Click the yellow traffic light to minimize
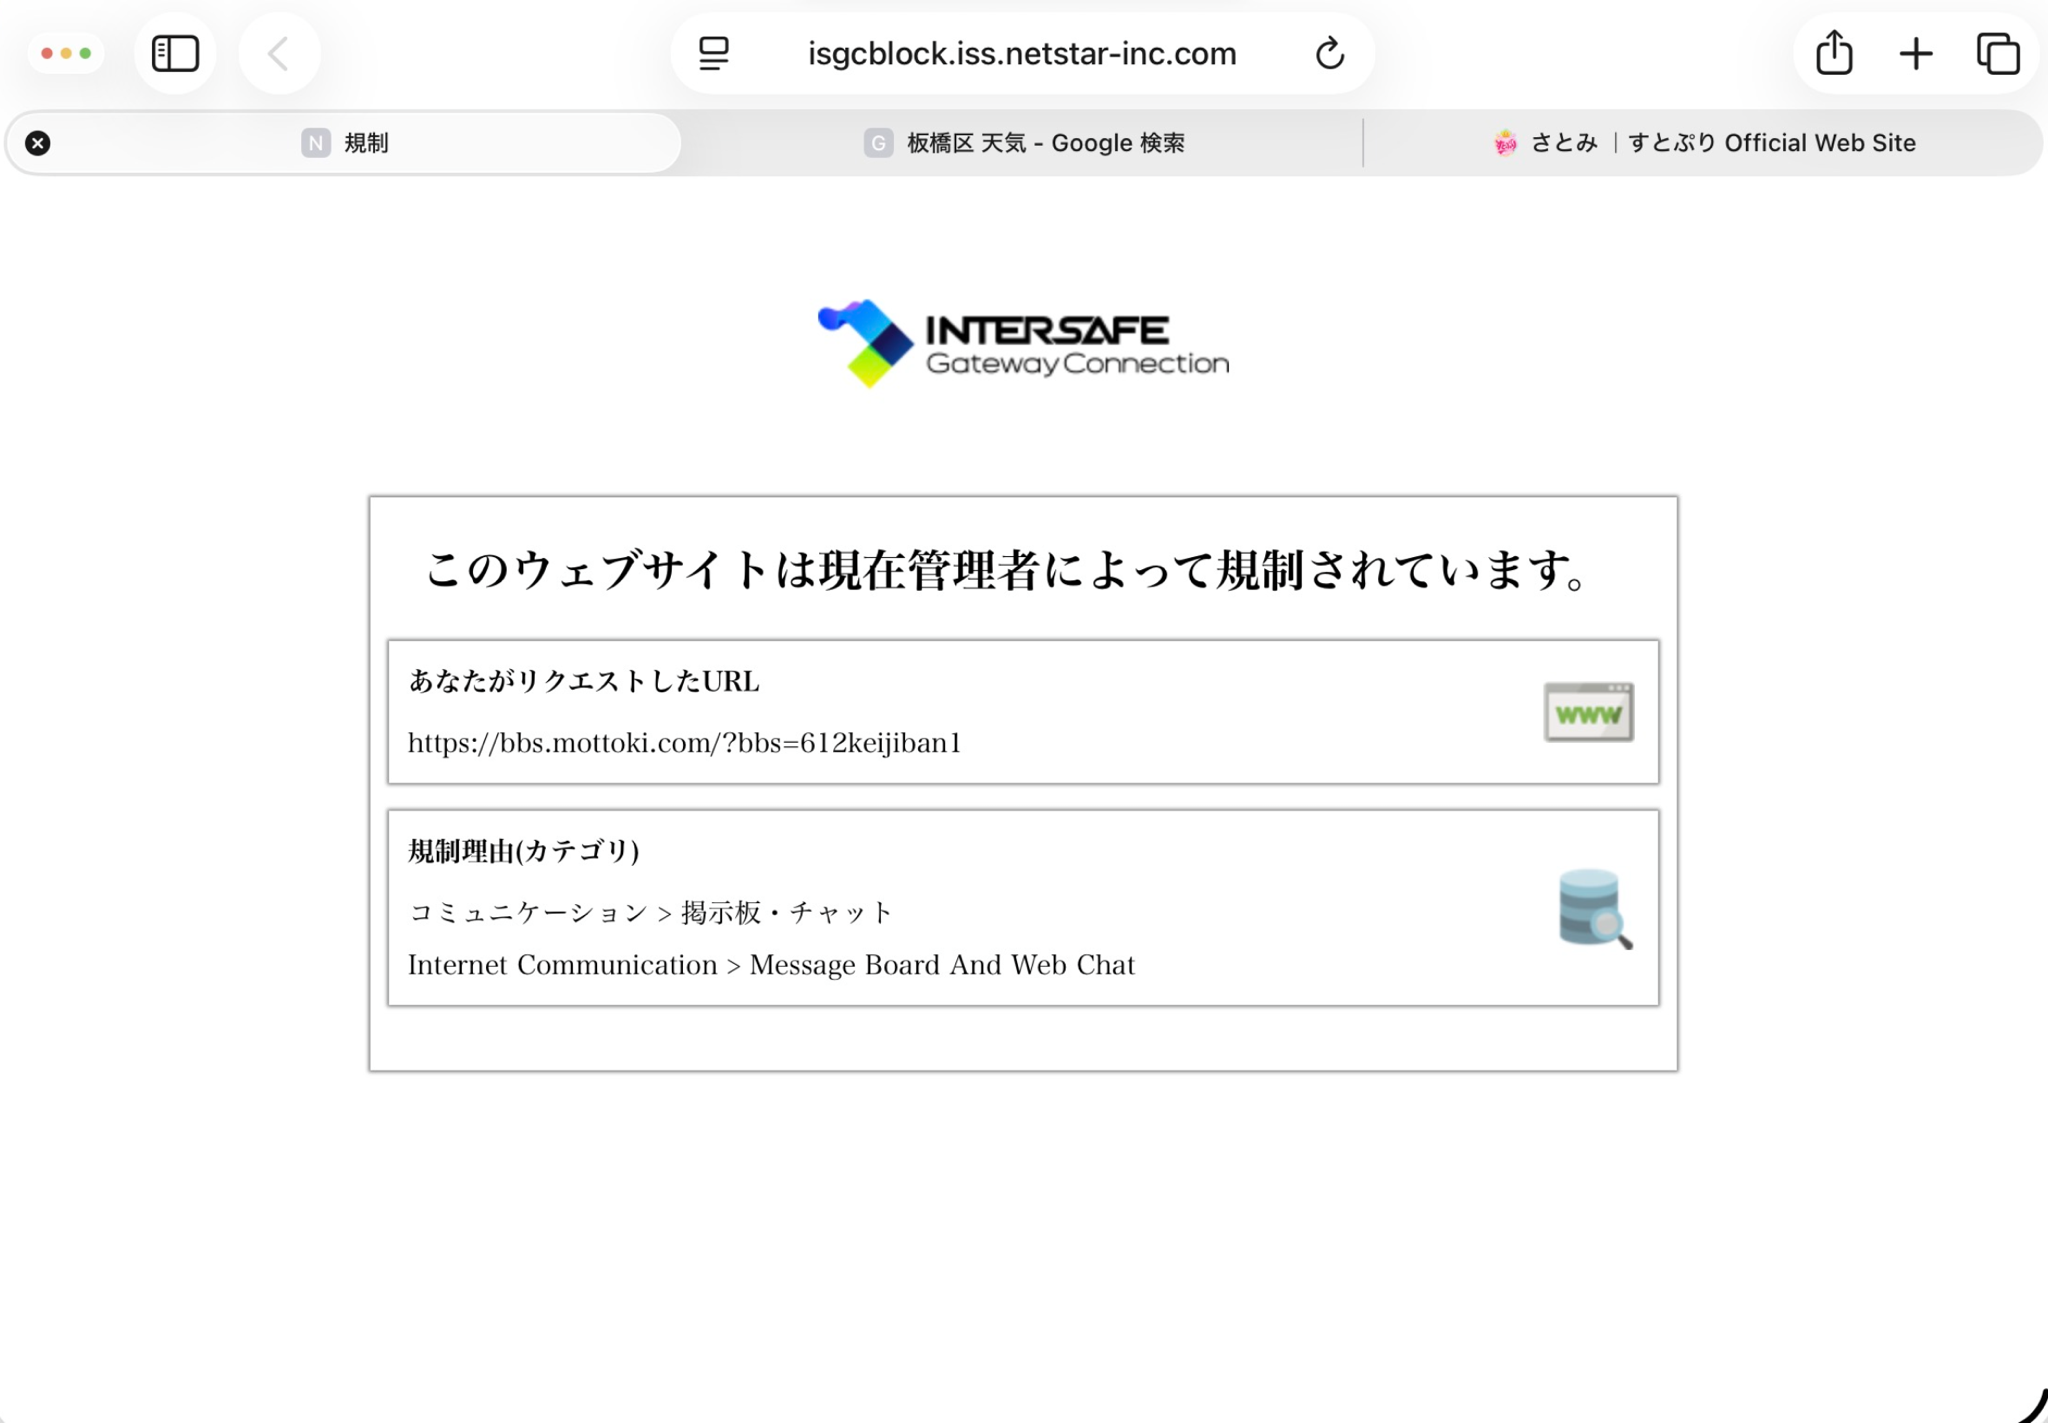2048x1423 pixels. 66,53
